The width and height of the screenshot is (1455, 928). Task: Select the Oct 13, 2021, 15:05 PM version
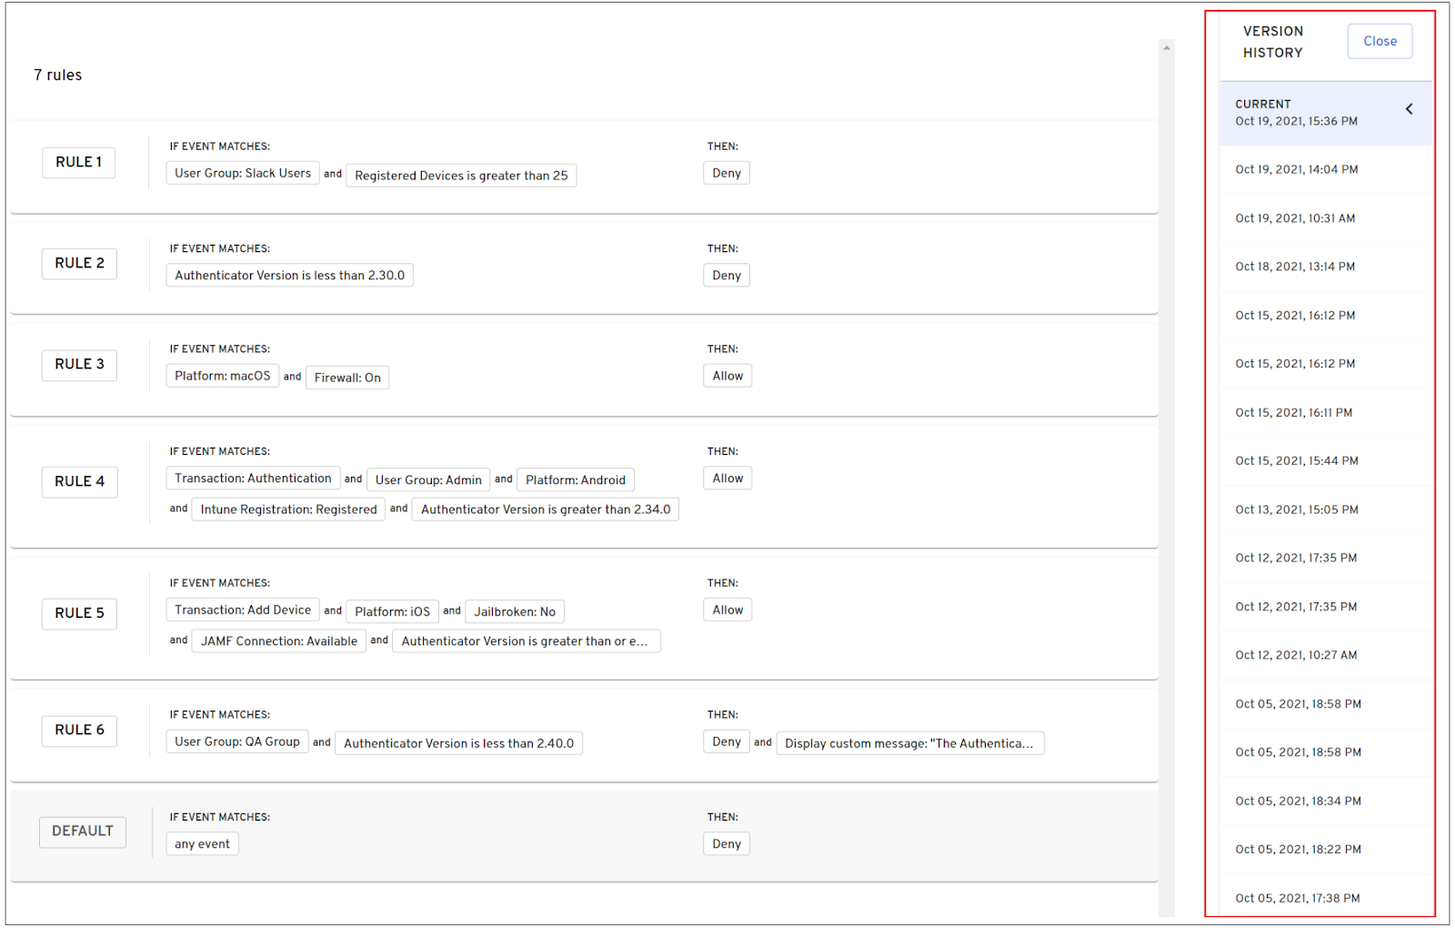(1296, 510)
